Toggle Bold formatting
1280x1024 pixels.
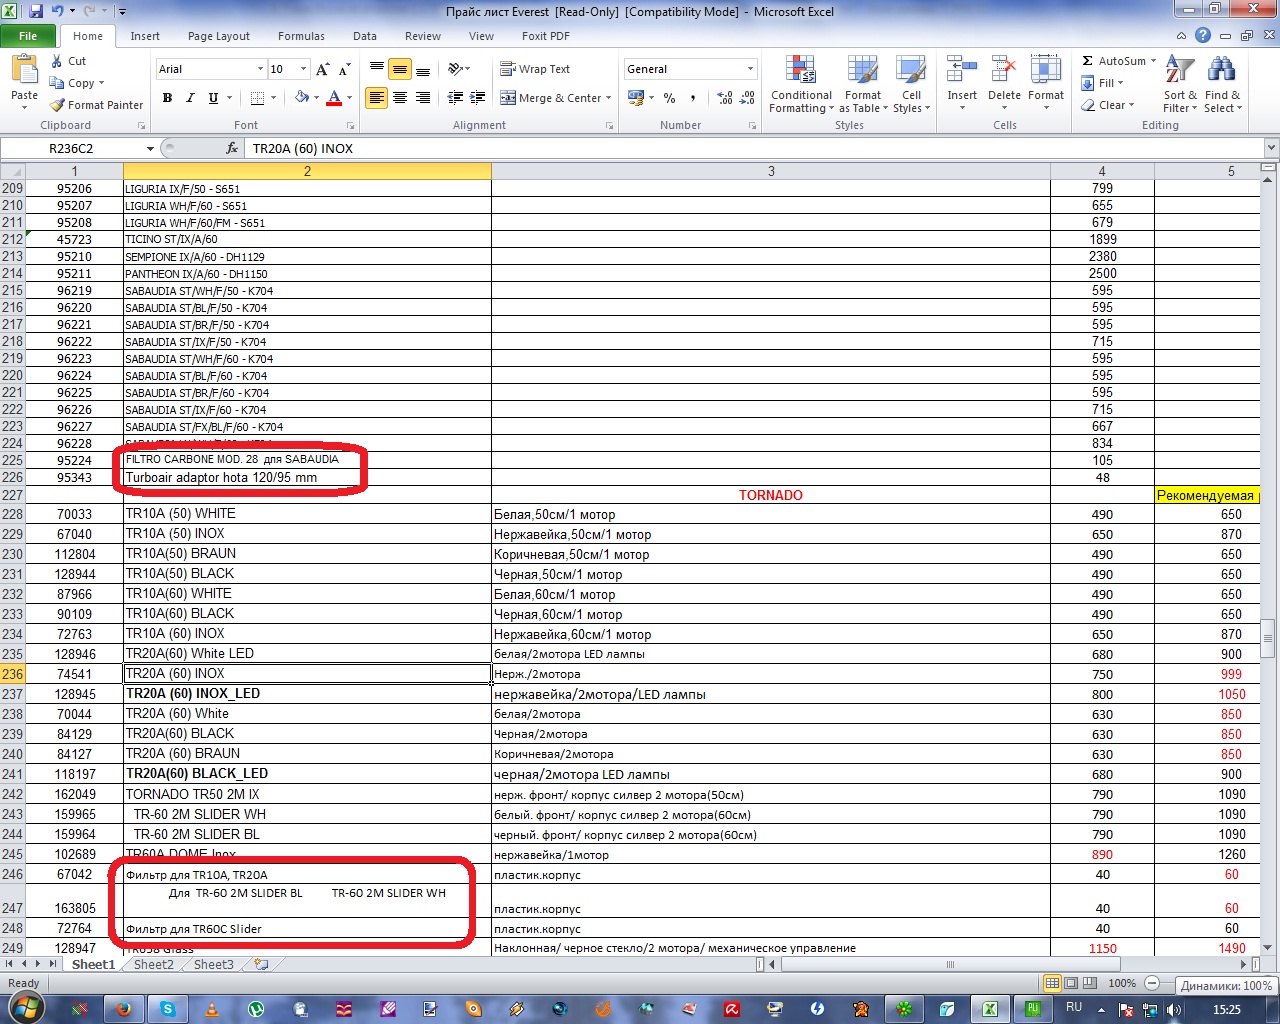[167, 98]
